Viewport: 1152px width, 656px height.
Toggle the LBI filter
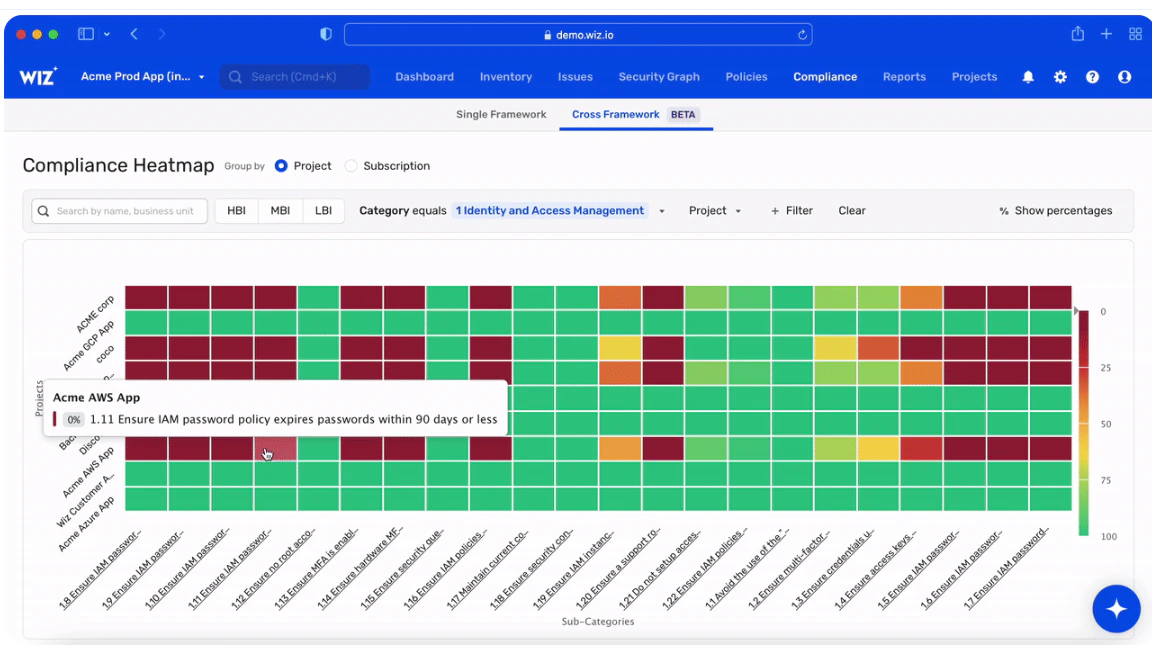click(323, 210)
